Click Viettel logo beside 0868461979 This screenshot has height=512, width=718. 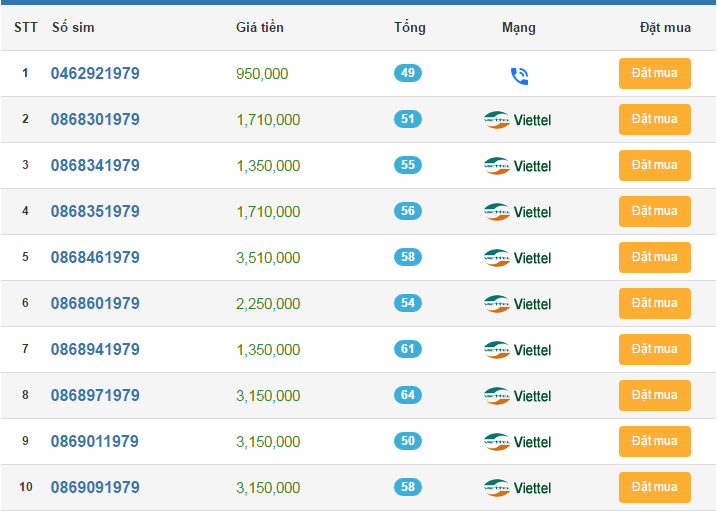517,258
